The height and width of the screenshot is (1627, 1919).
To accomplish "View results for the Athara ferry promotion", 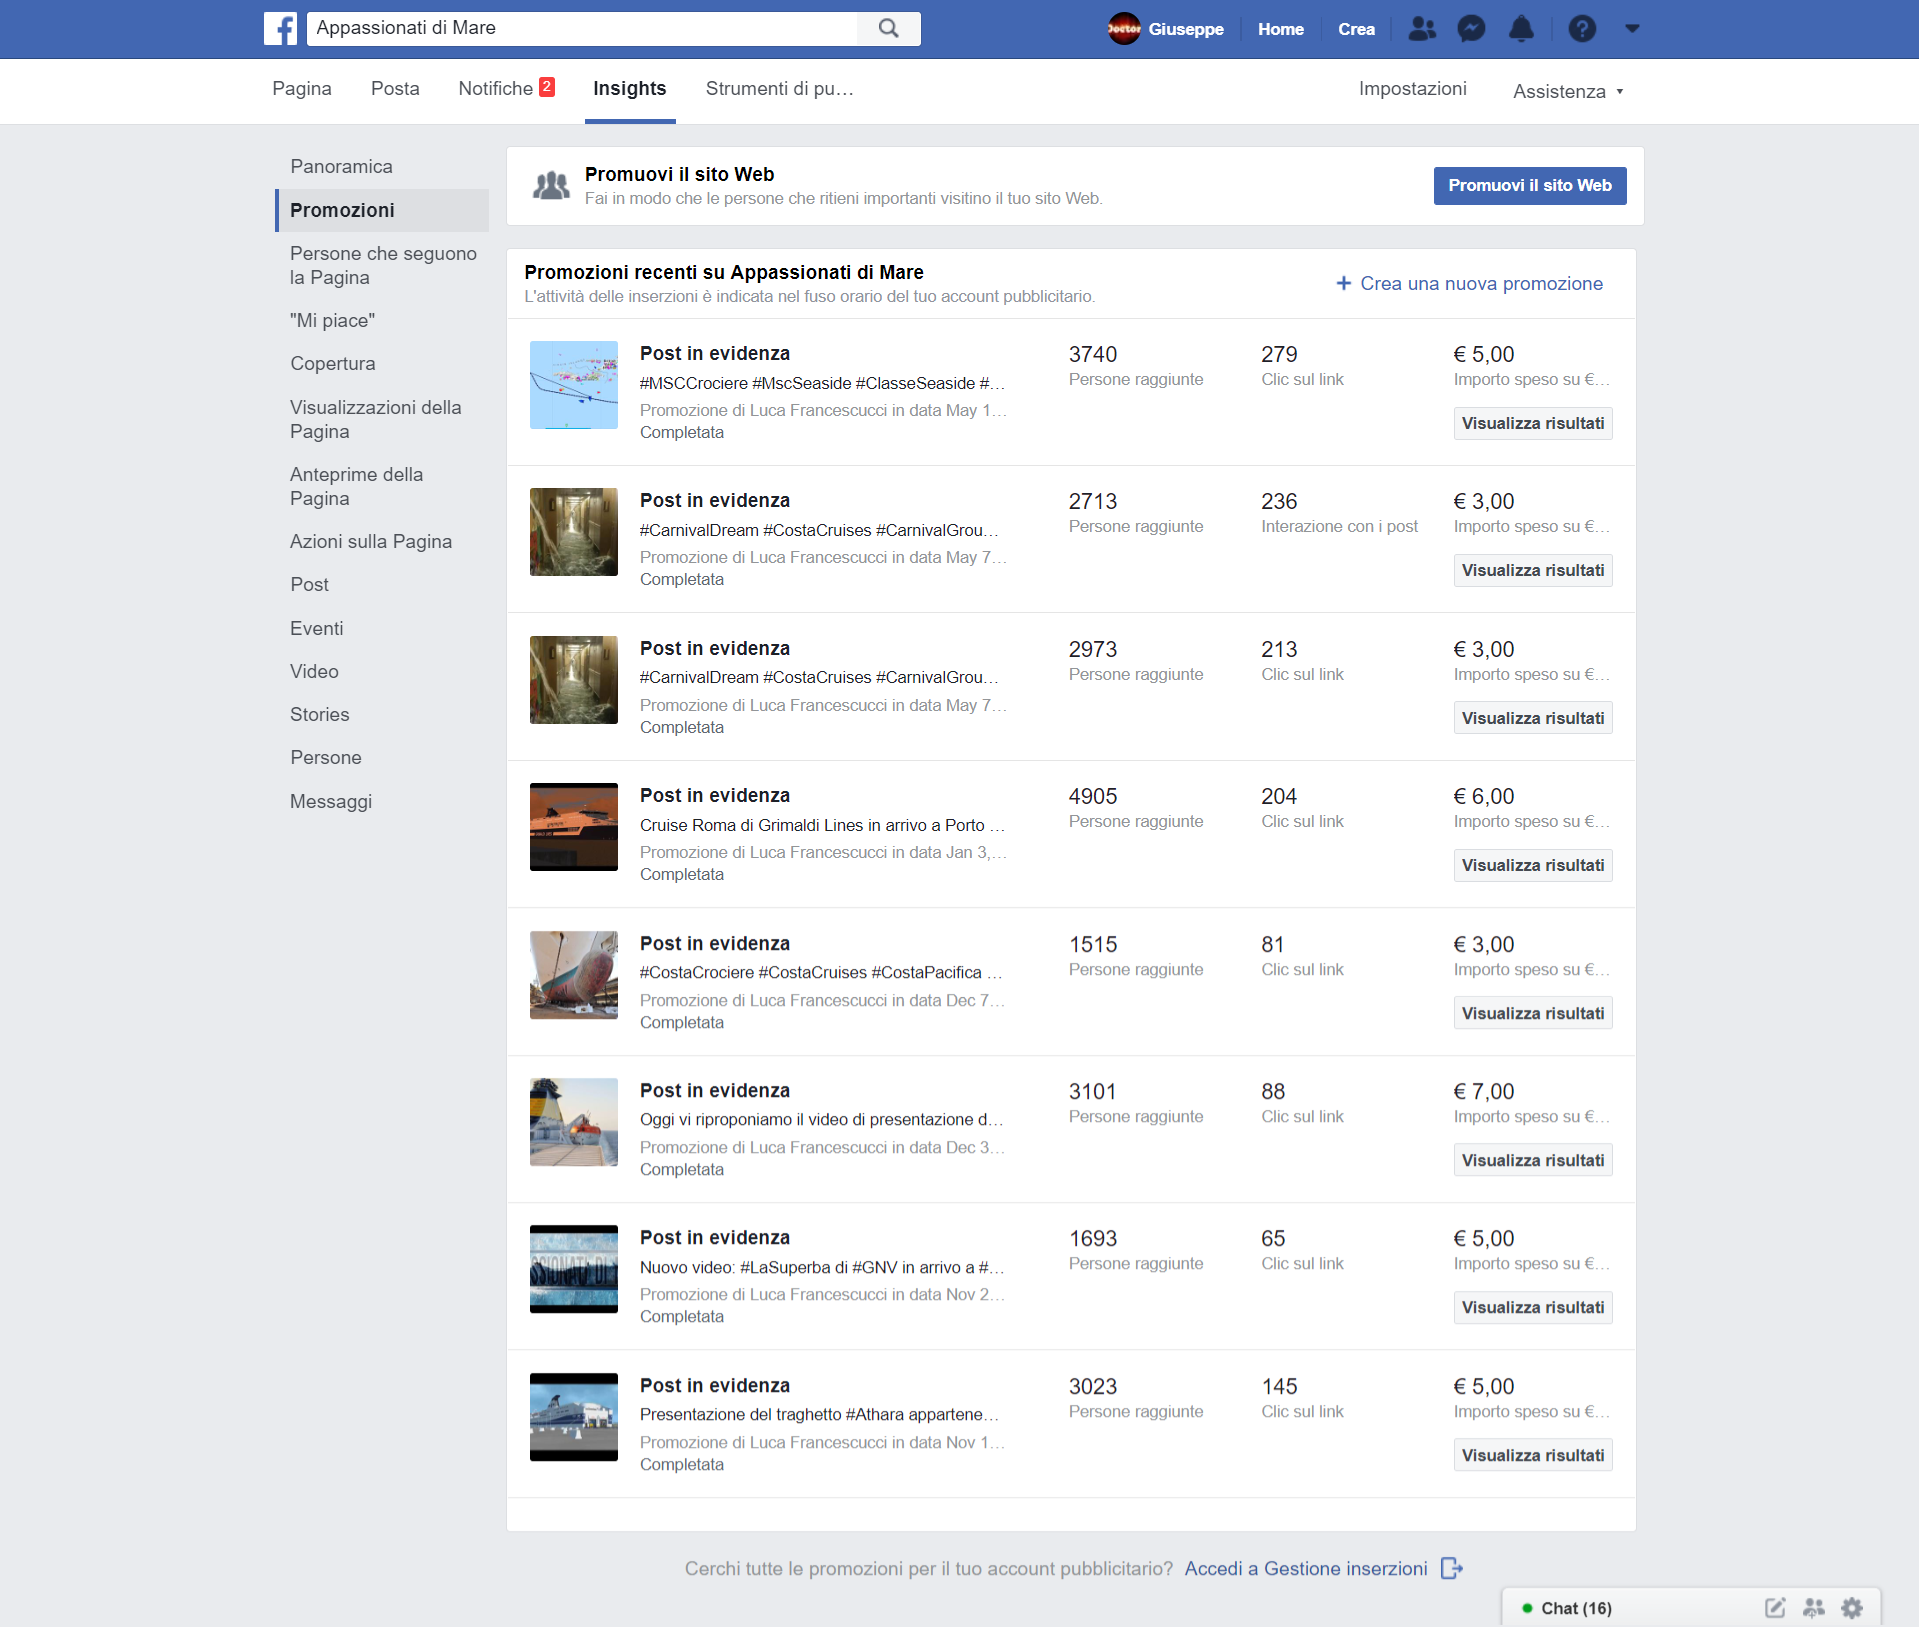I will click(x=1532, y=1455).
